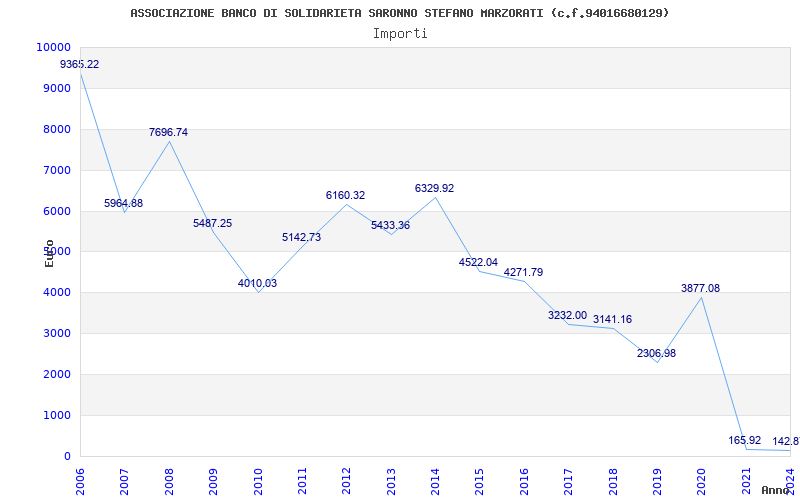800x500 pixels.
Task: Click the 6160.32 data label
Action: [x=346, y=195]
